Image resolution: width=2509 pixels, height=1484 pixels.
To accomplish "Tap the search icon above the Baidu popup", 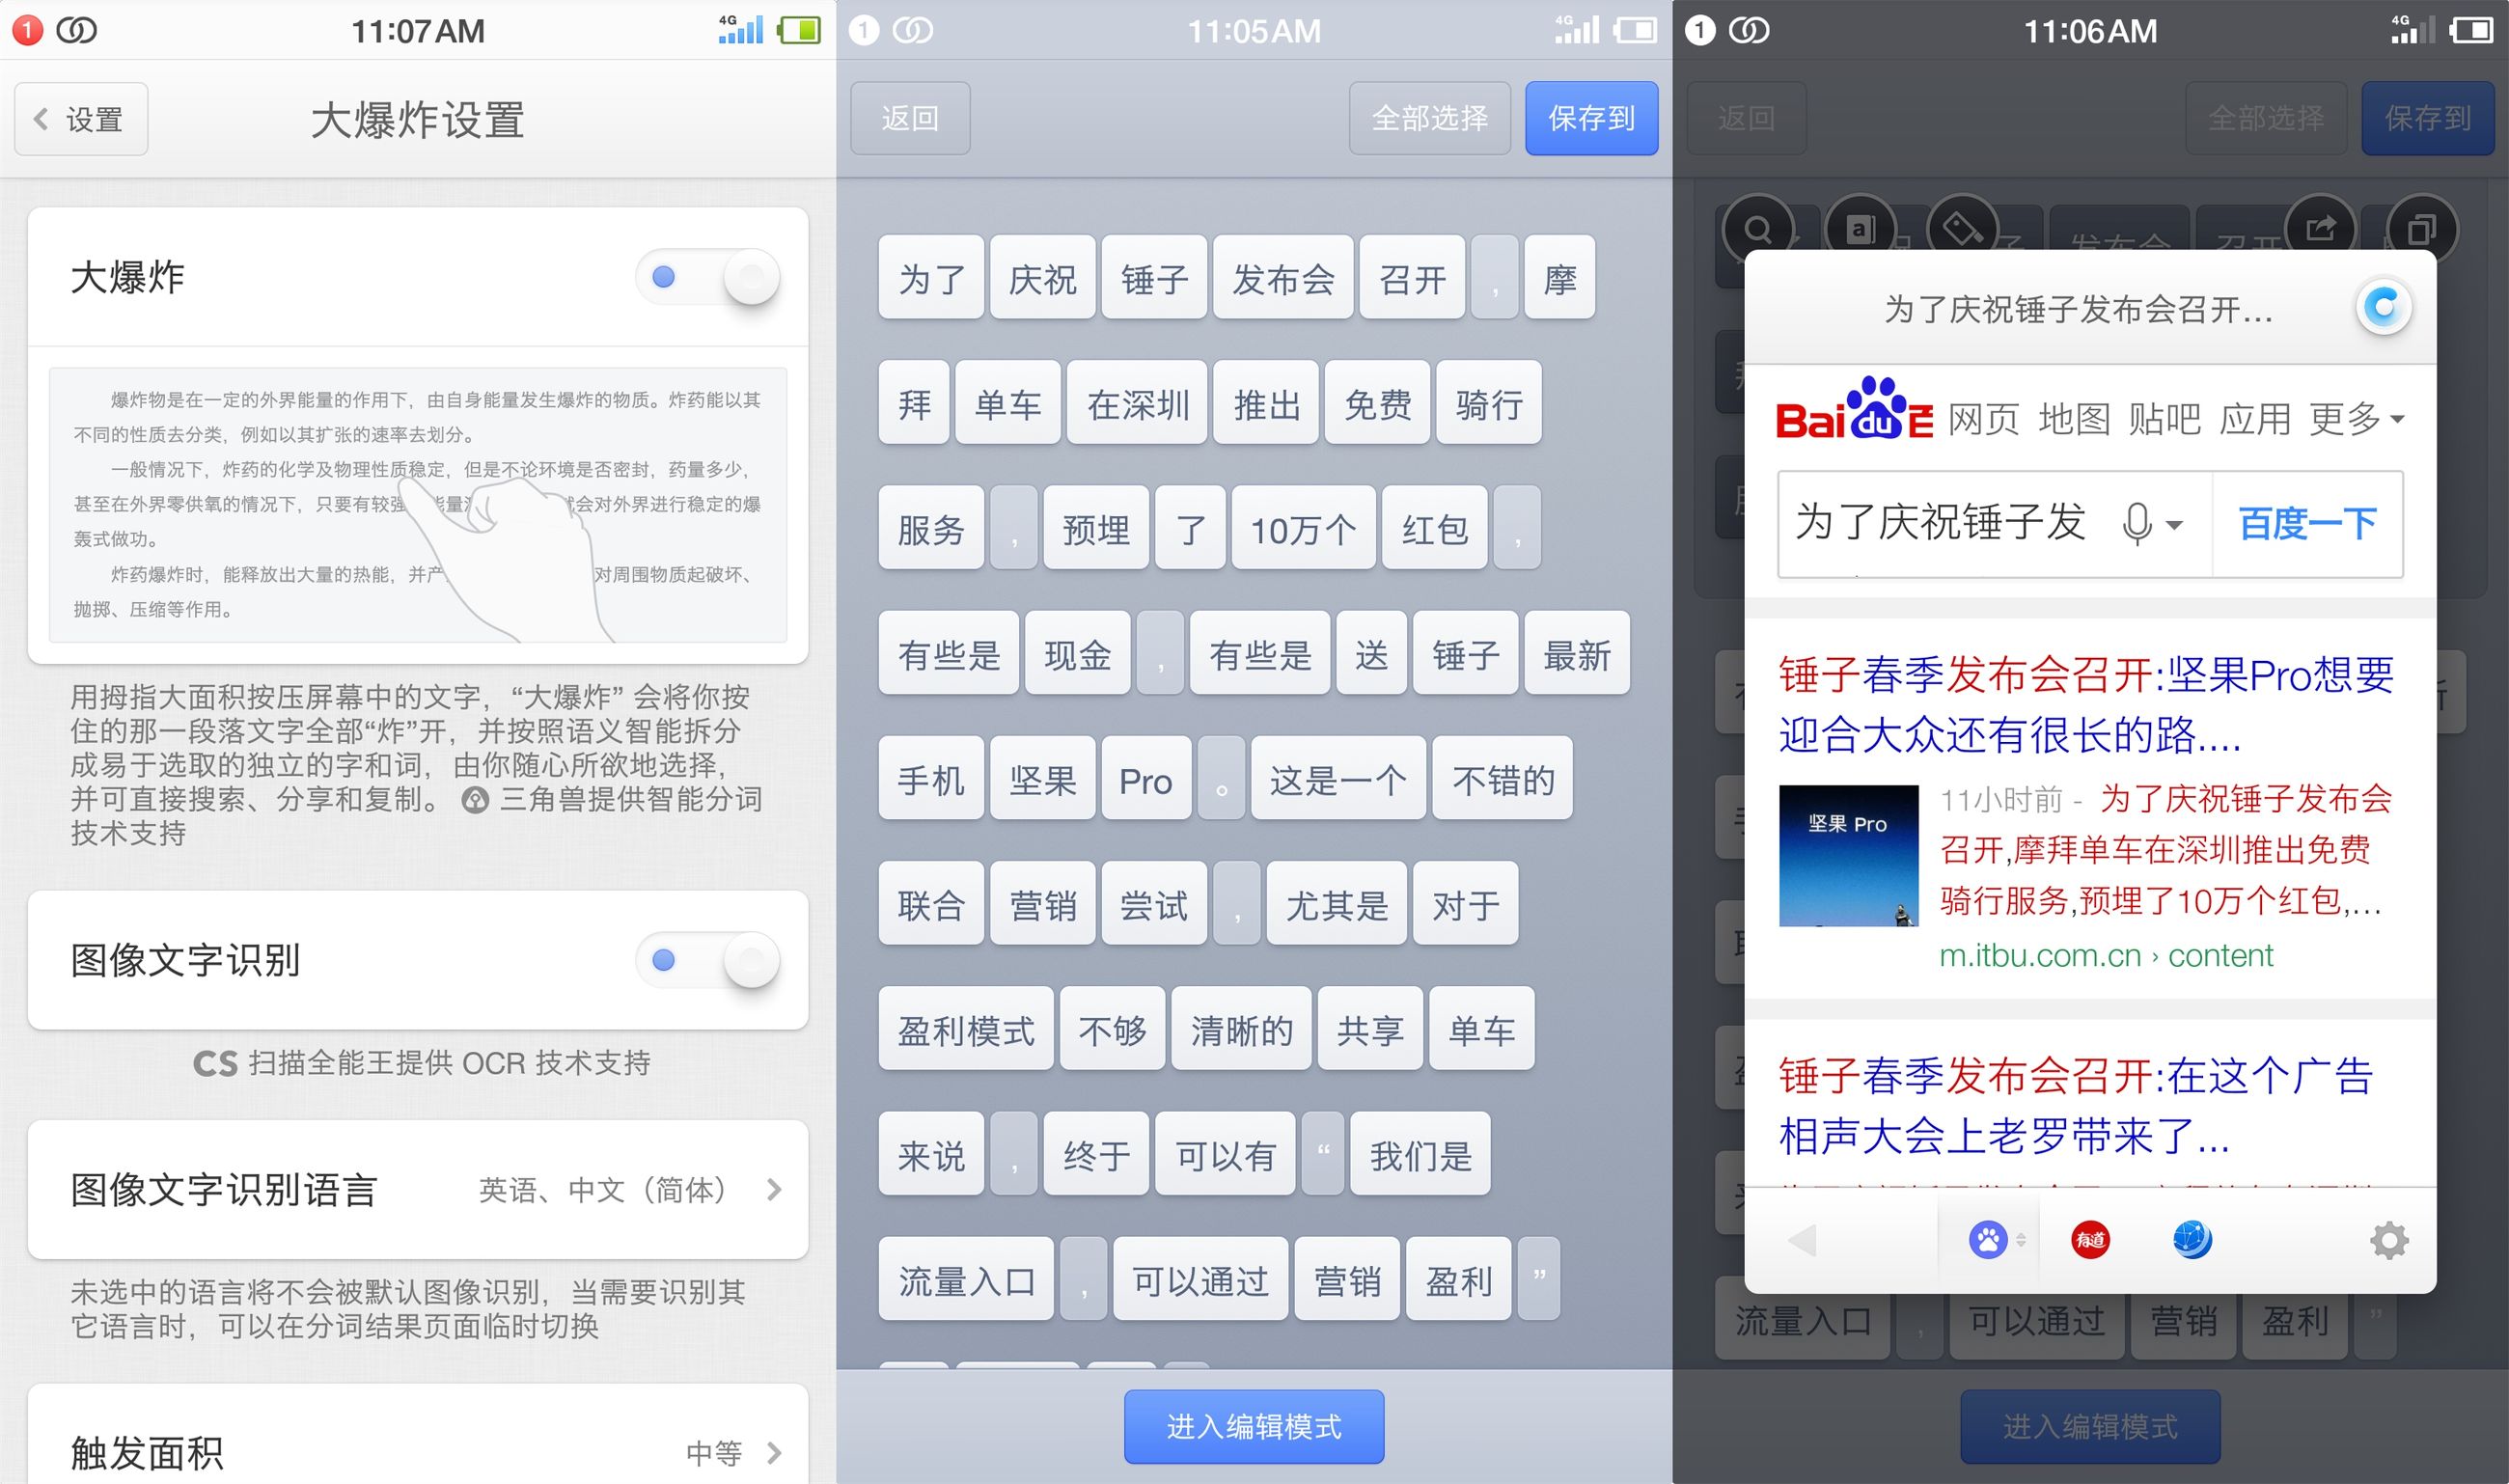I will 1757,230.
